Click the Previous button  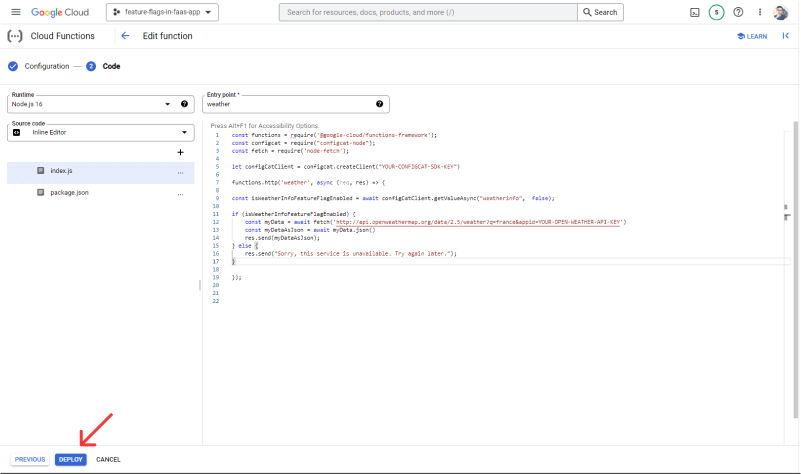30,459
